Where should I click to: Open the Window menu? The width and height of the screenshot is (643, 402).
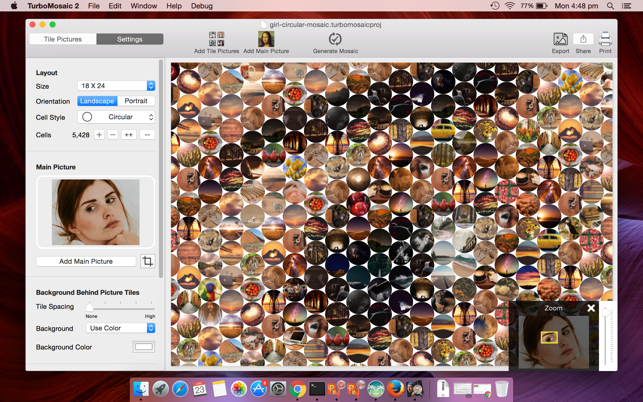coord(144,6)
